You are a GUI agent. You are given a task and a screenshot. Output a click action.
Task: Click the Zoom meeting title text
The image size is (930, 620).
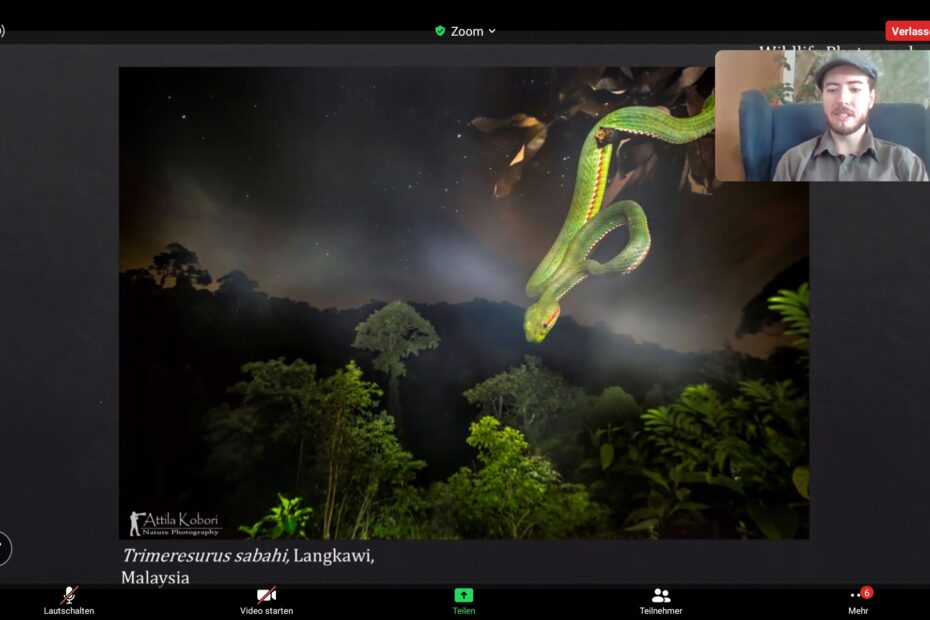(x=467, y=31)
